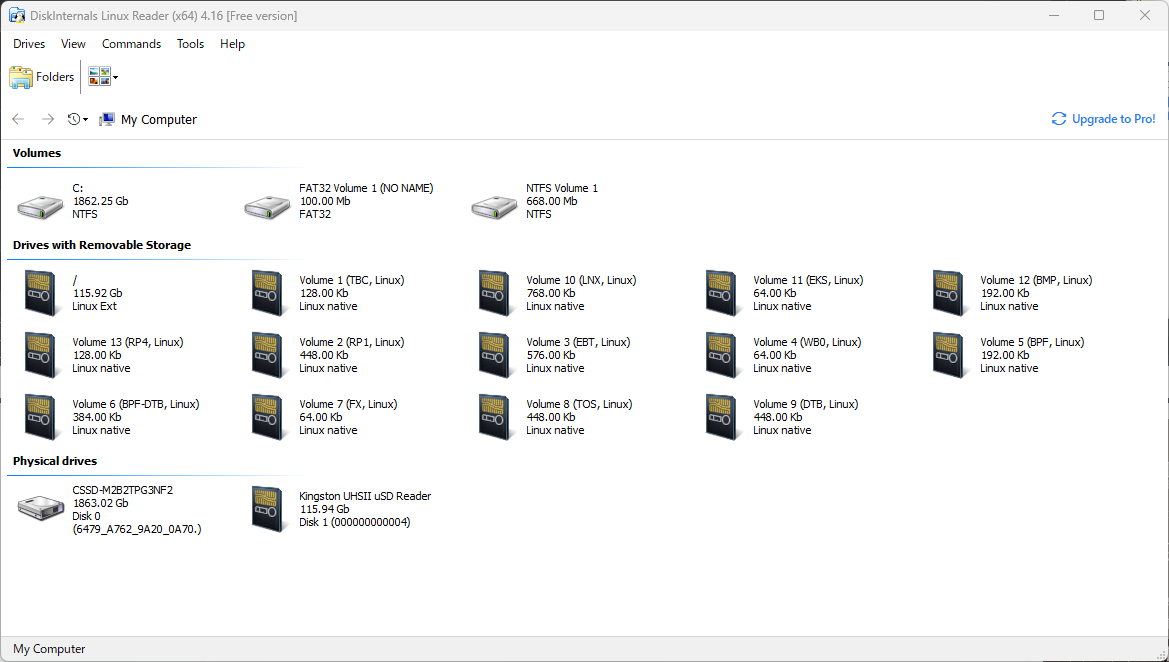Click the Volume 6 (BPF-DTB, Linux) label
This screenshot has height=662, width=1169.
pos(136,404)
